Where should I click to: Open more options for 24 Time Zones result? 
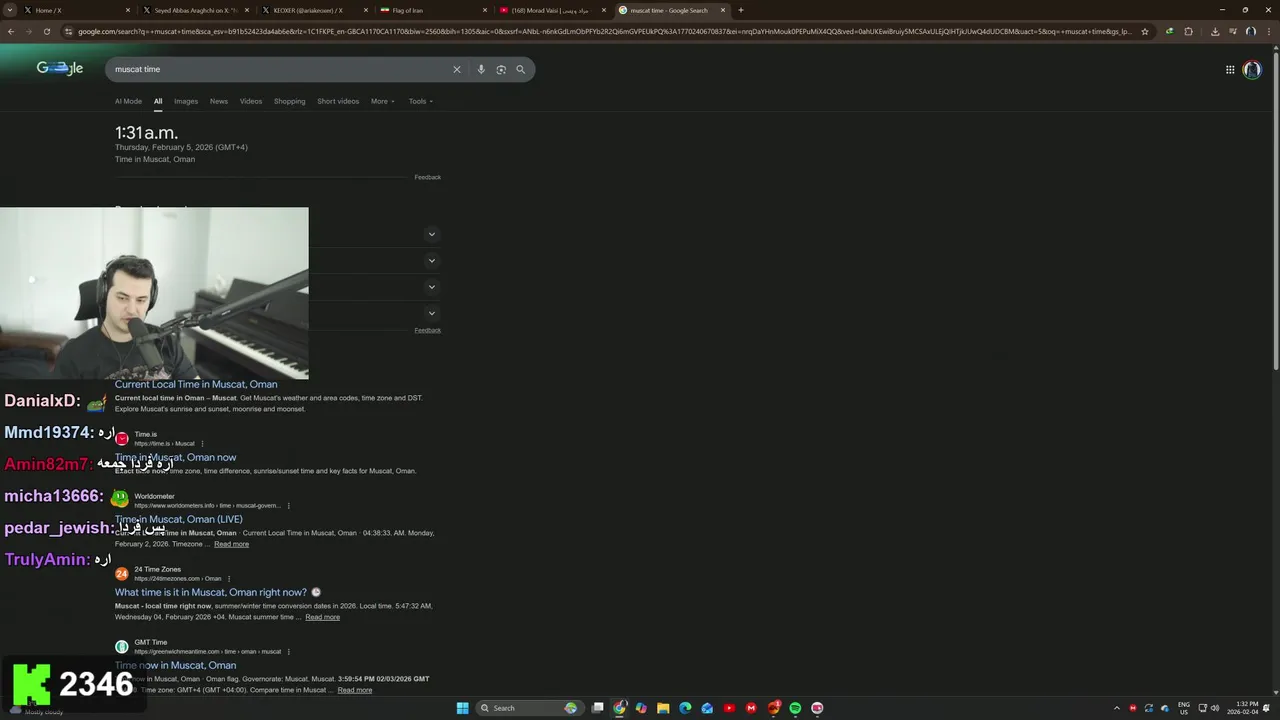pos(228,578)
